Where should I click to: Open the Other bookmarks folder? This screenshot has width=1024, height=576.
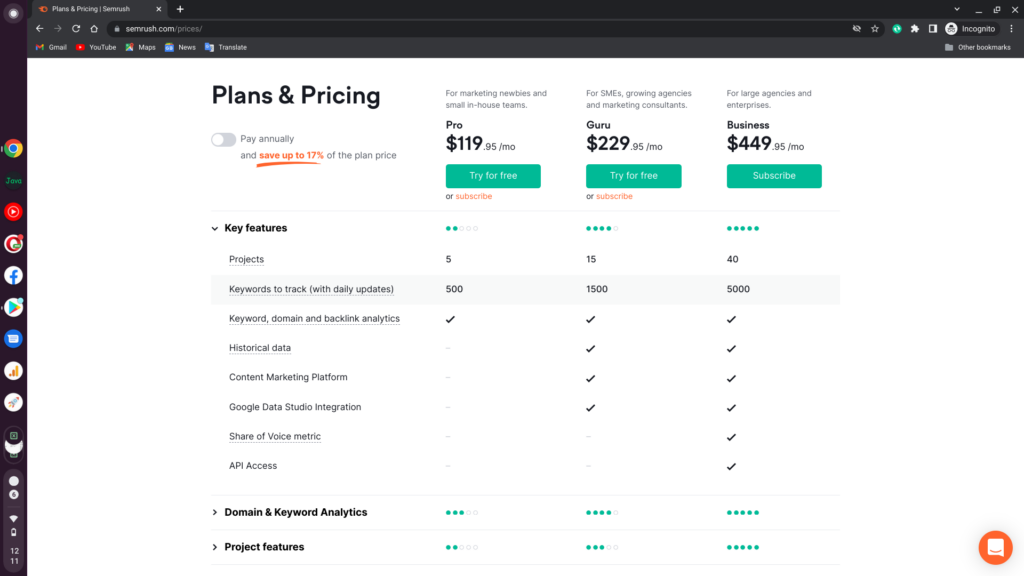pos(978,47)
